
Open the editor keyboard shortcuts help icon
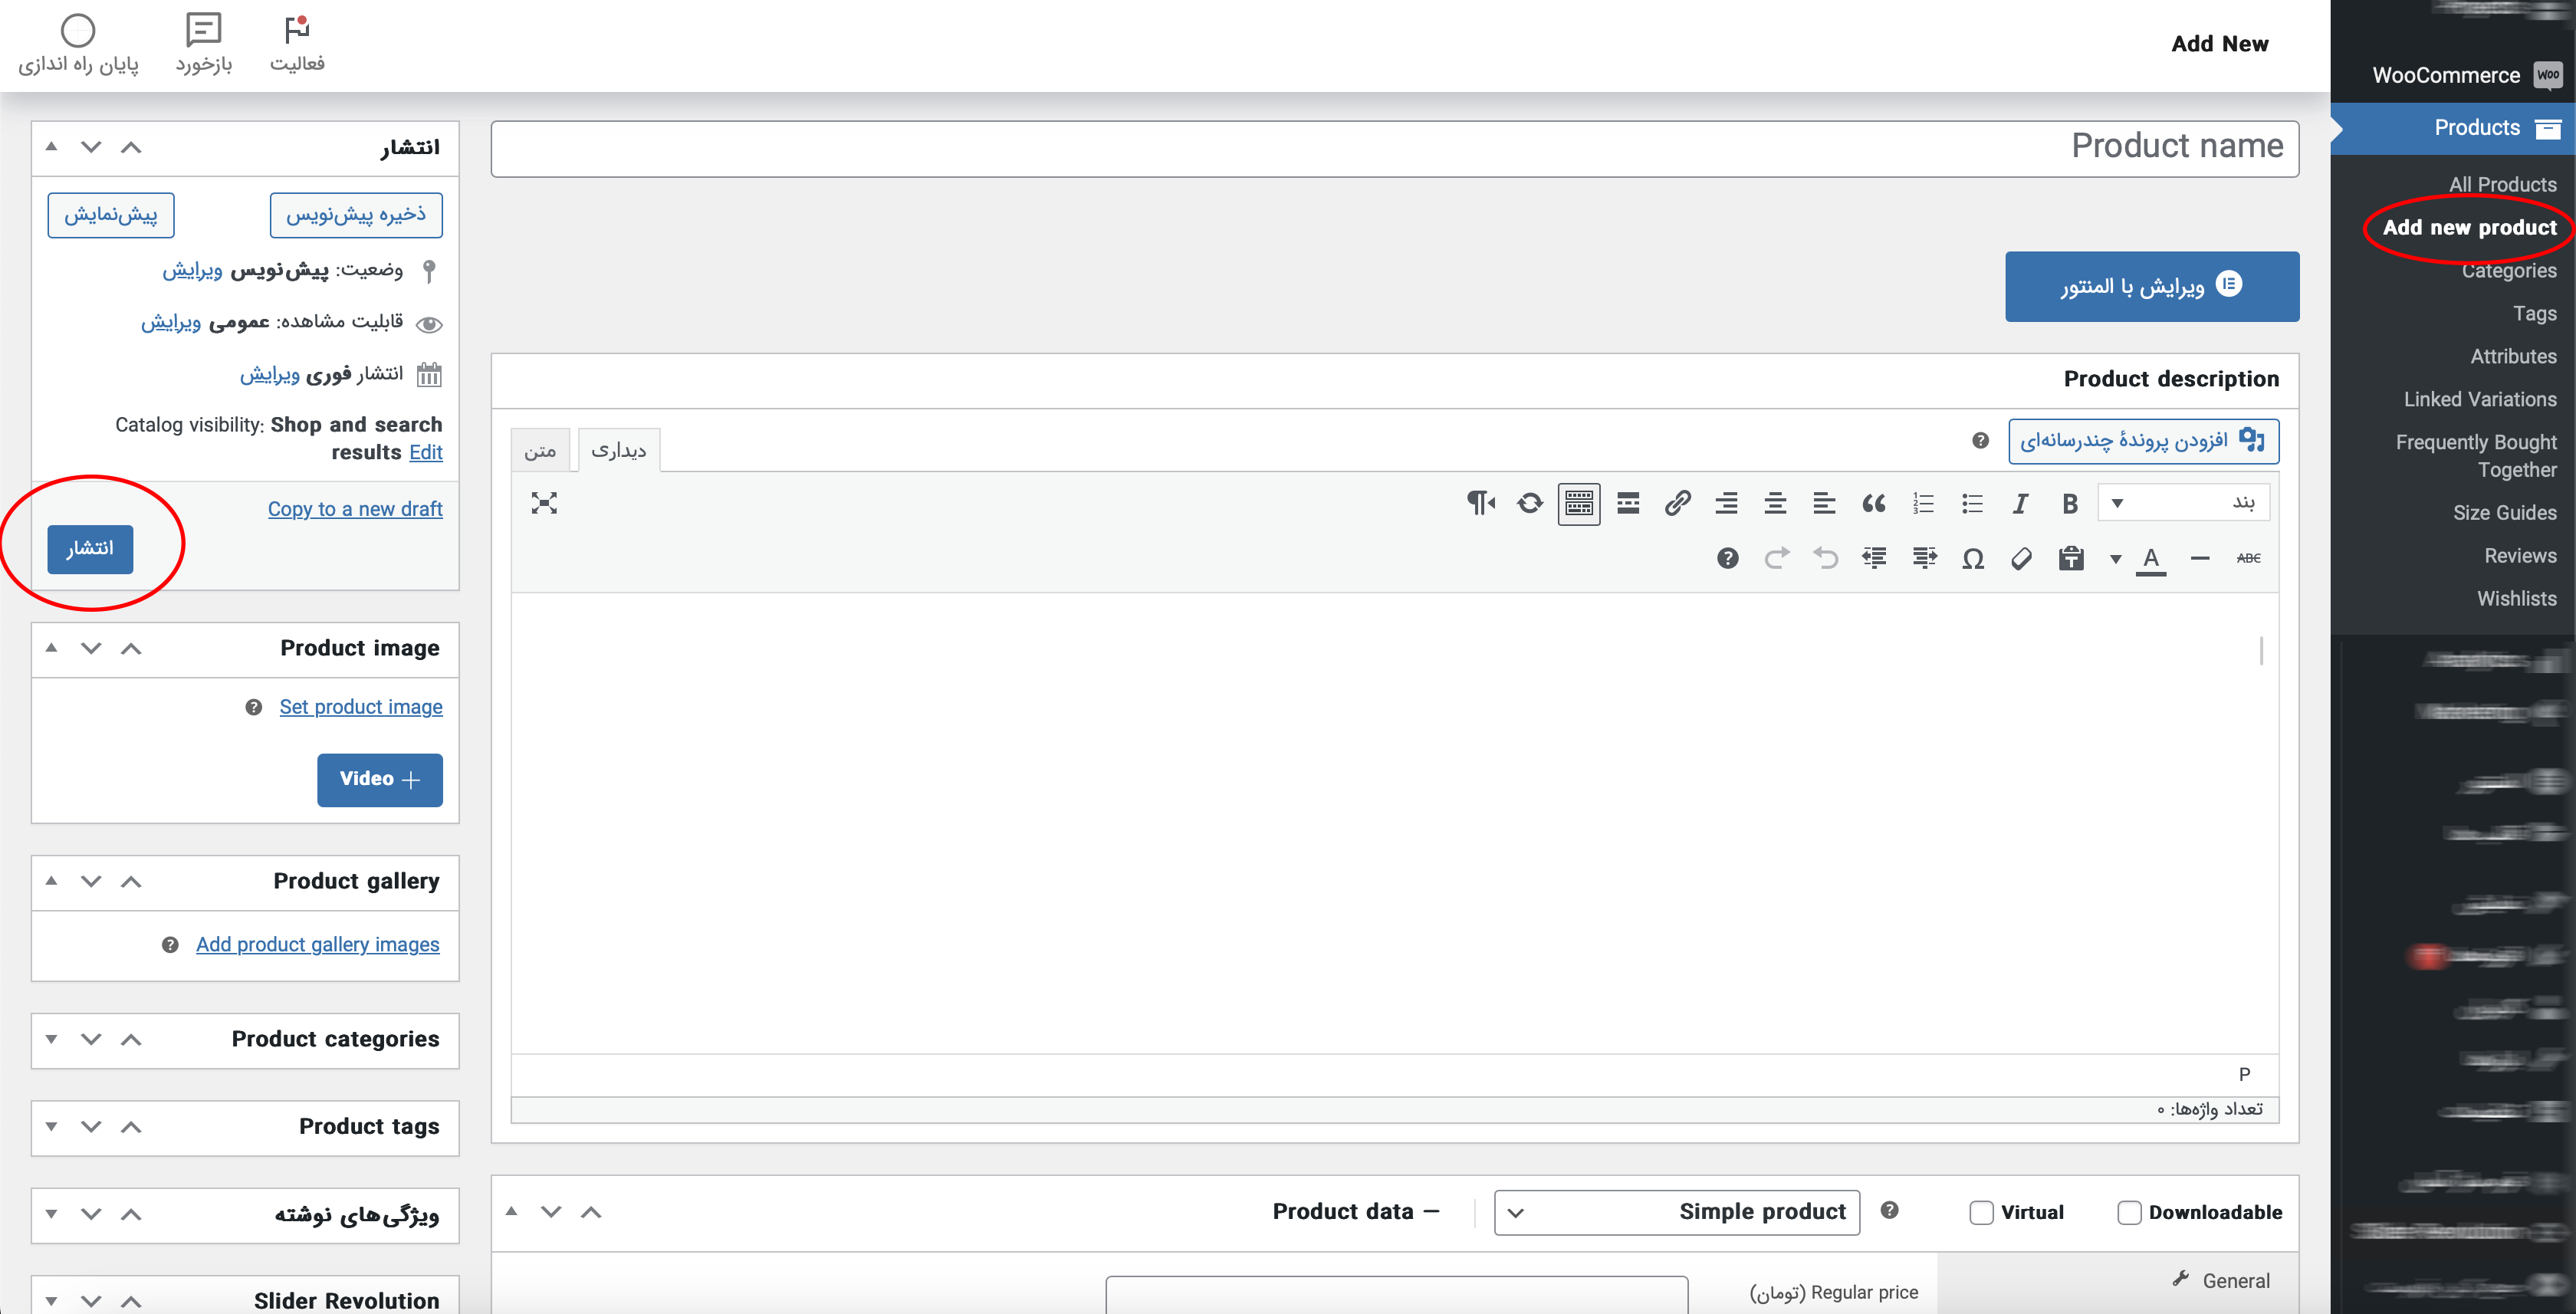1727,559
